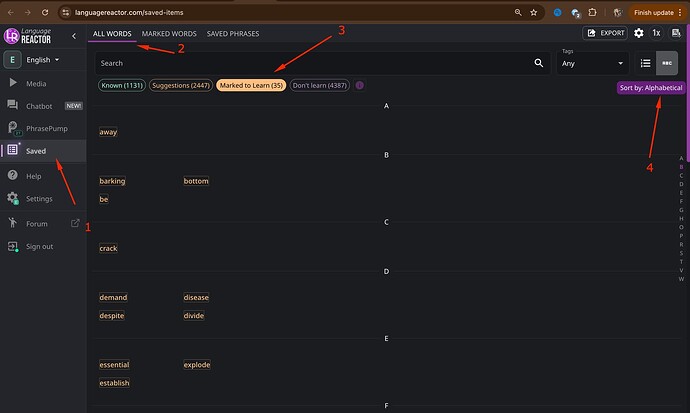
Task: Click the search magnifier icon
Action: [x=538, y=63]
